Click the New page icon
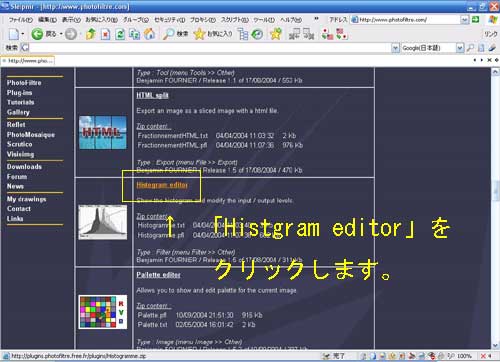 tap(14, 34)
